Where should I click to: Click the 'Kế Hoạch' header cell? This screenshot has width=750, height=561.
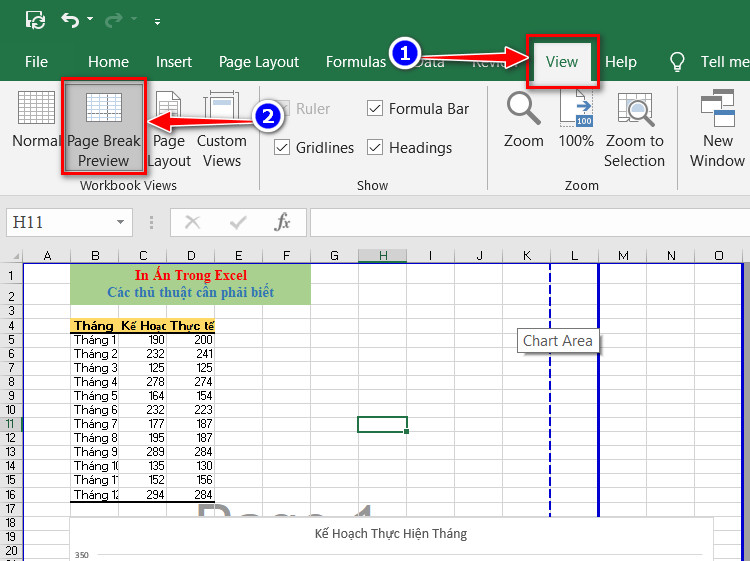(x=143, y=326)
